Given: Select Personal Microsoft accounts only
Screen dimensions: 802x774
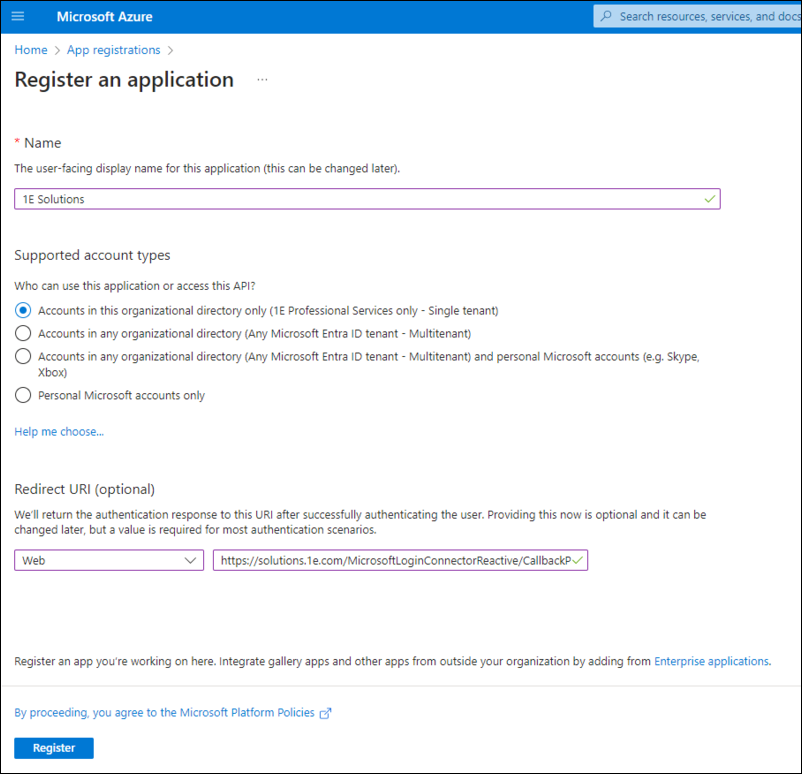Looking at the screenshot, I should (23, 395).
